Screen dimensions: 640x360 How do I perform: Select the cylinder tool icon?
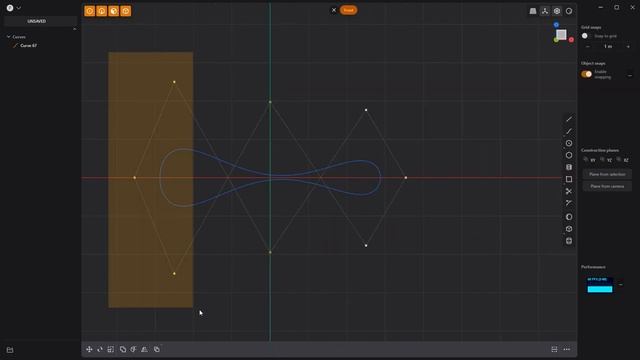click(569, 167)
